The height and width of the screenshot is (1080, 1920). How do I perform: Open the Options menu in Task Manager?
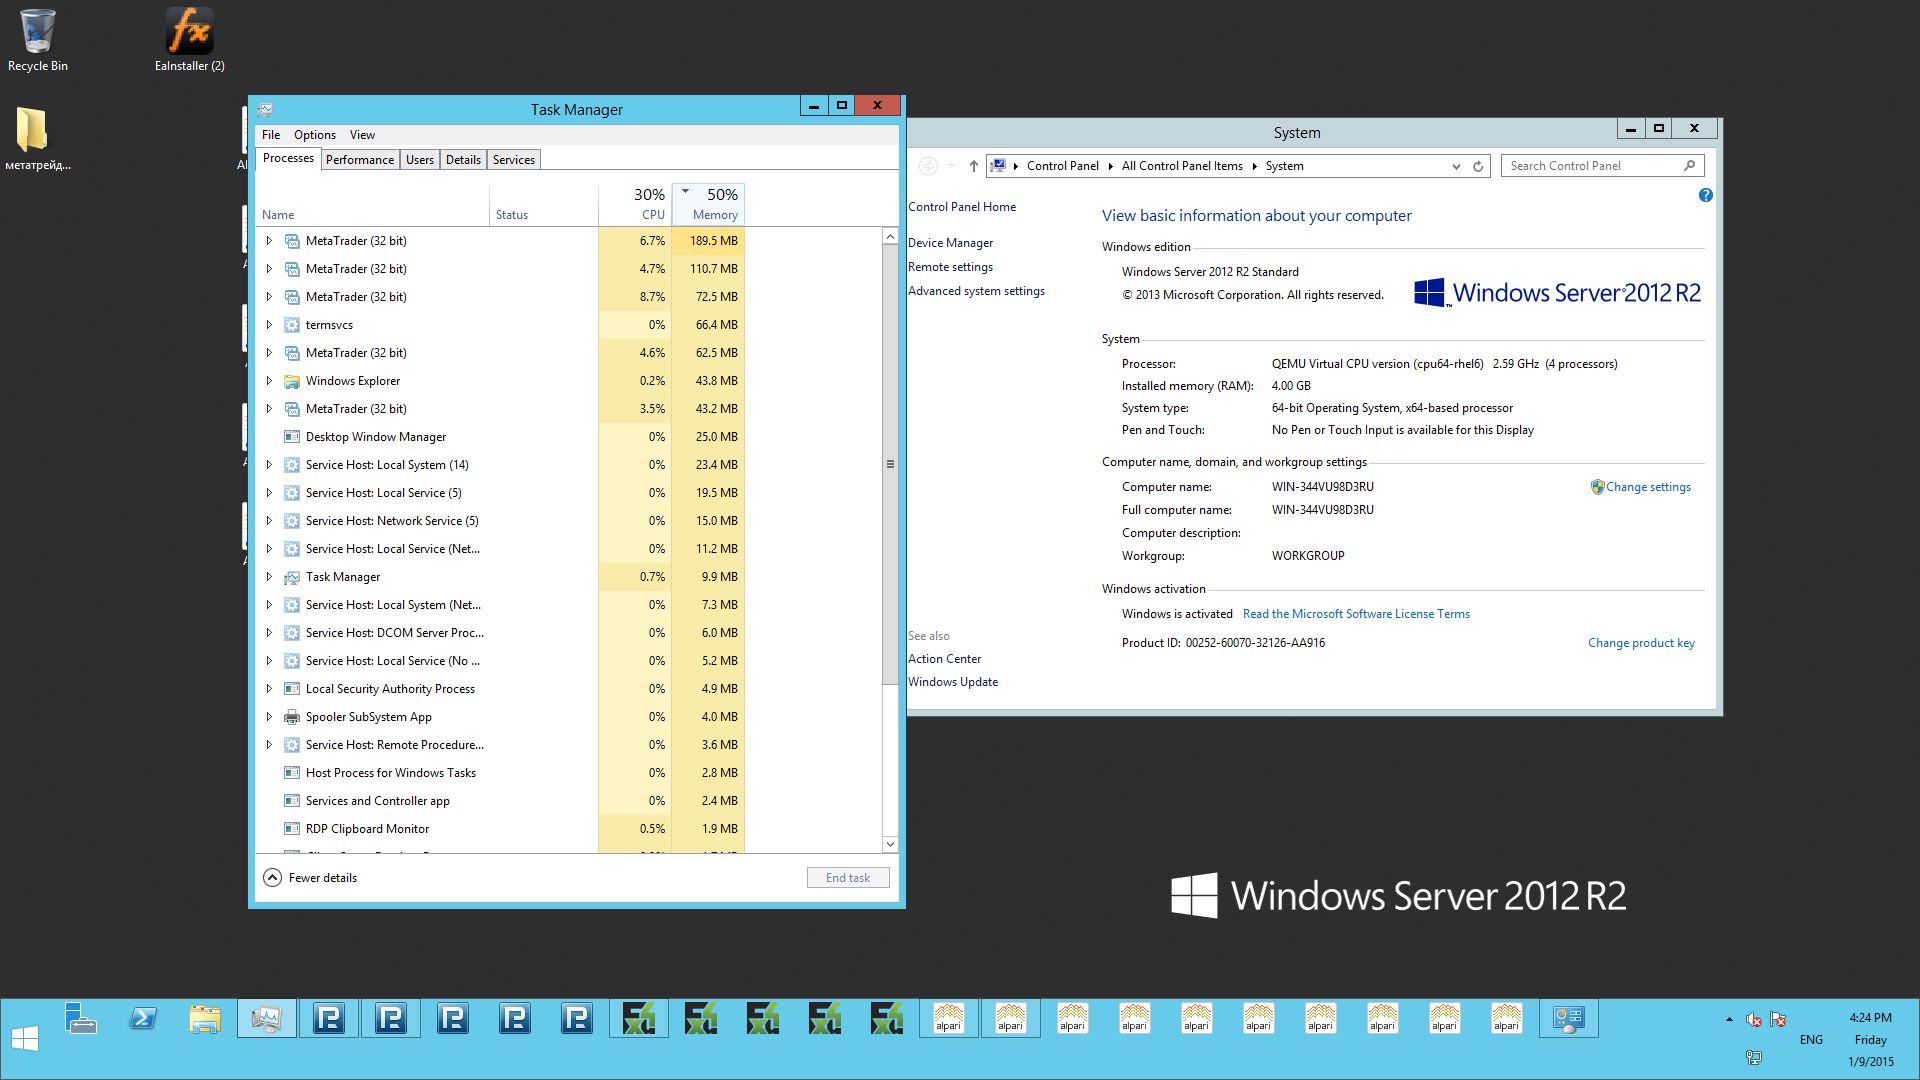click(x=315, y=135)
